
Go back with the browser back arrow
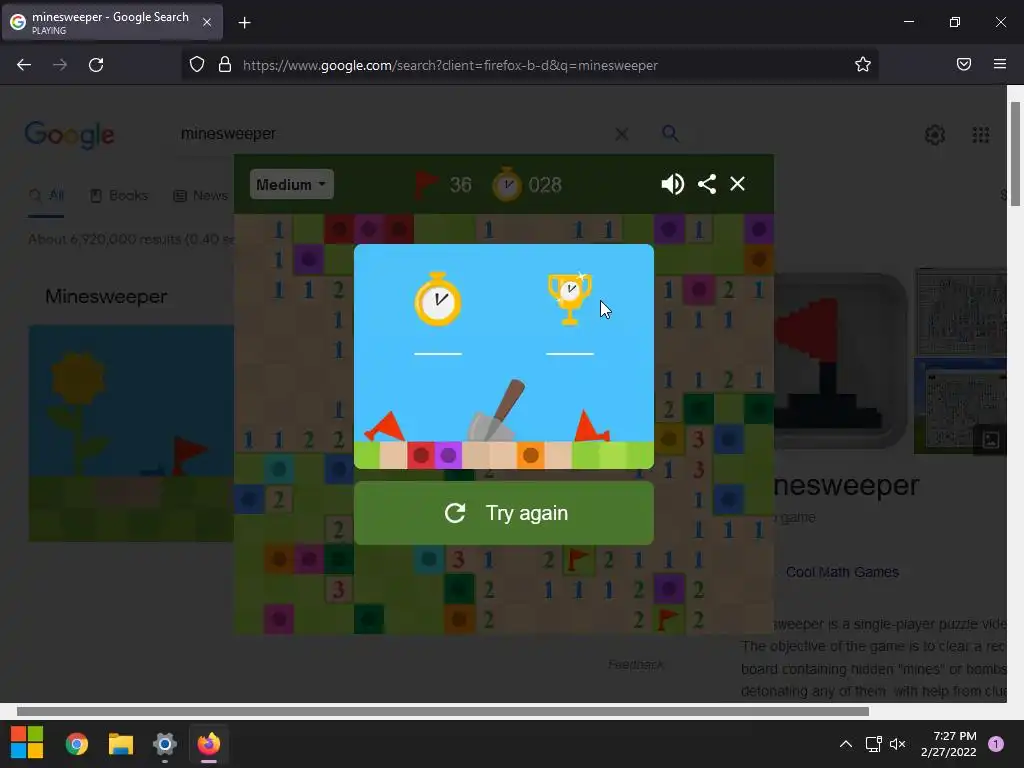[24, 65]
